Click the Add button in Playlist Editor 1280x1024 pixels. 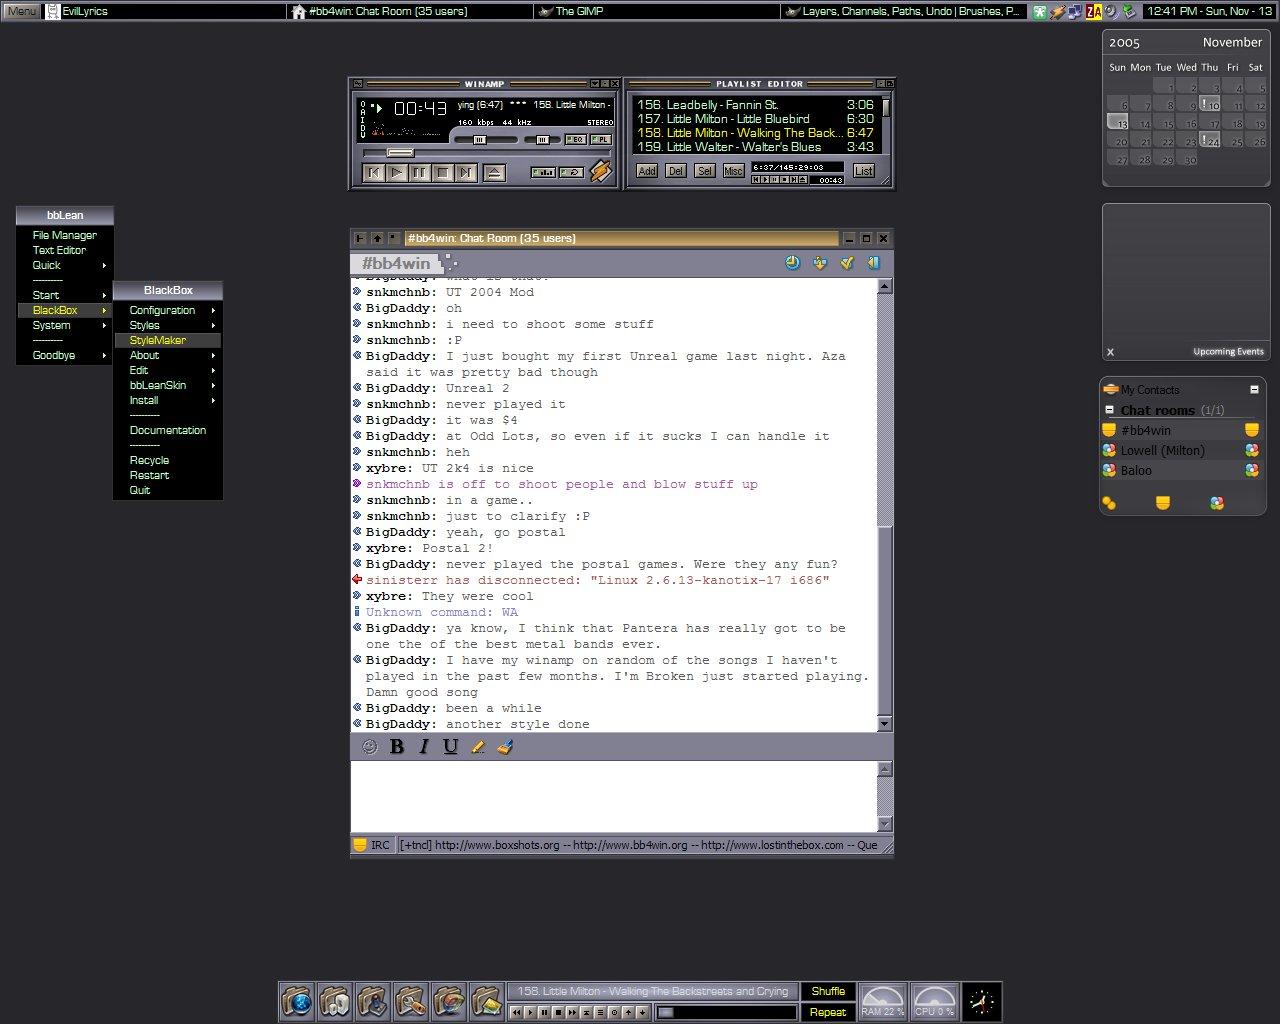coord(647,171)
